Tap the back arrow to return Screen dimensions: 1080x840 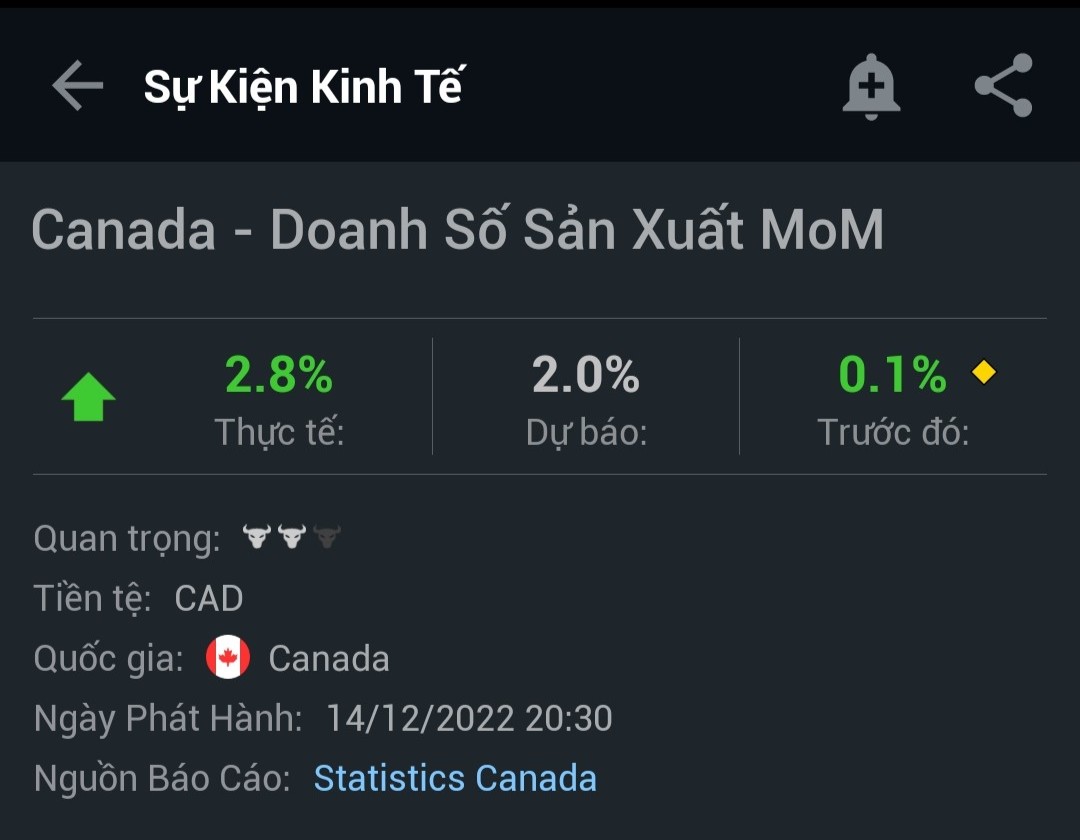pyautogui.click(x=77, y=86)
